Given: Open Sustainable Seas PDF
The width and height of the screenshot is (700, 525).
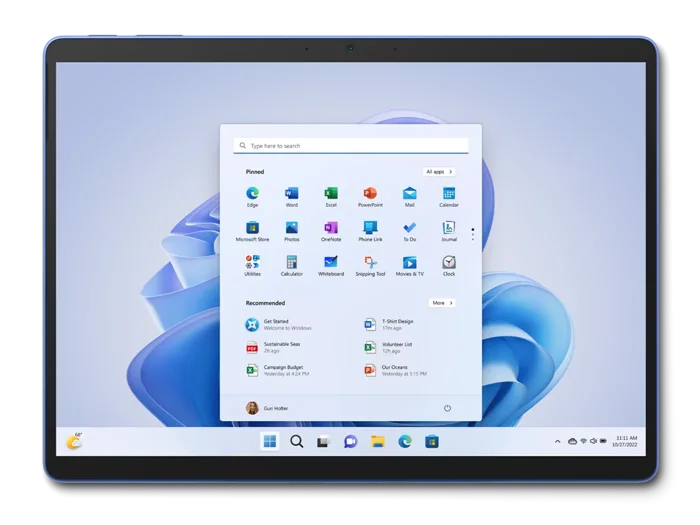Looking at the screenshot, I should pos(273,347).
